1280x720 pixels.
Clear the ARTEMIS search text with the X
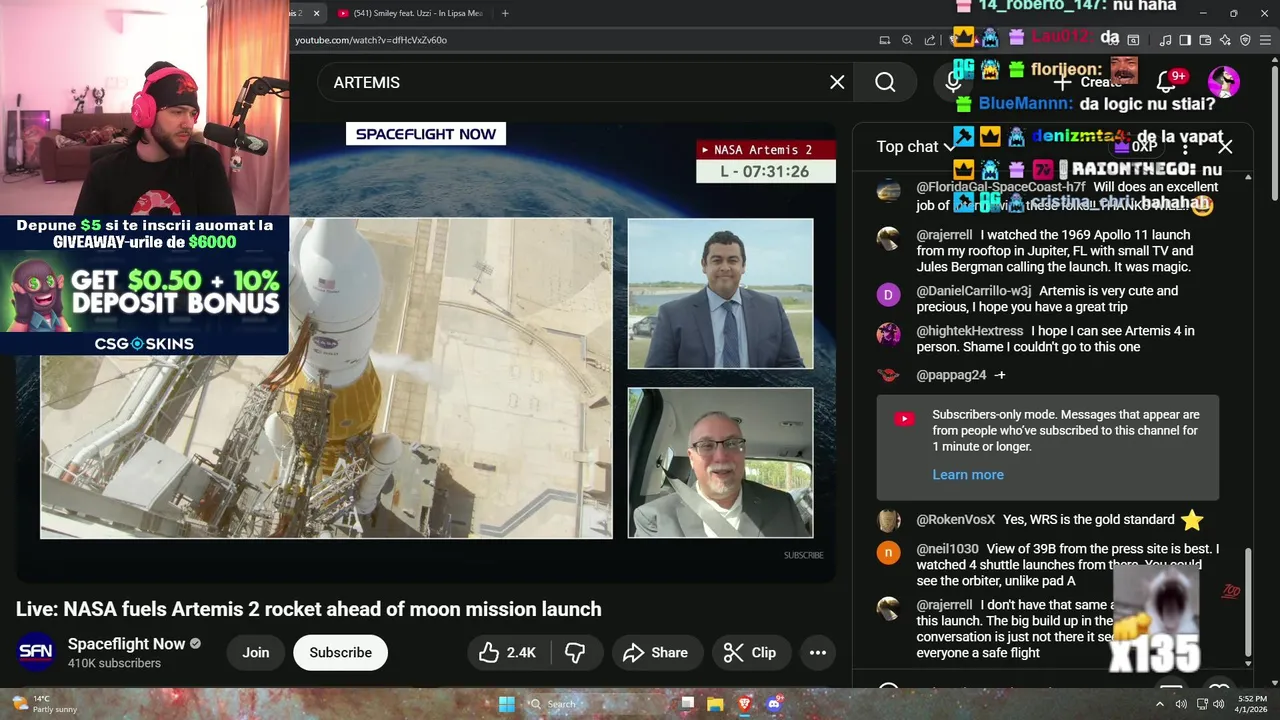(837, 82)
